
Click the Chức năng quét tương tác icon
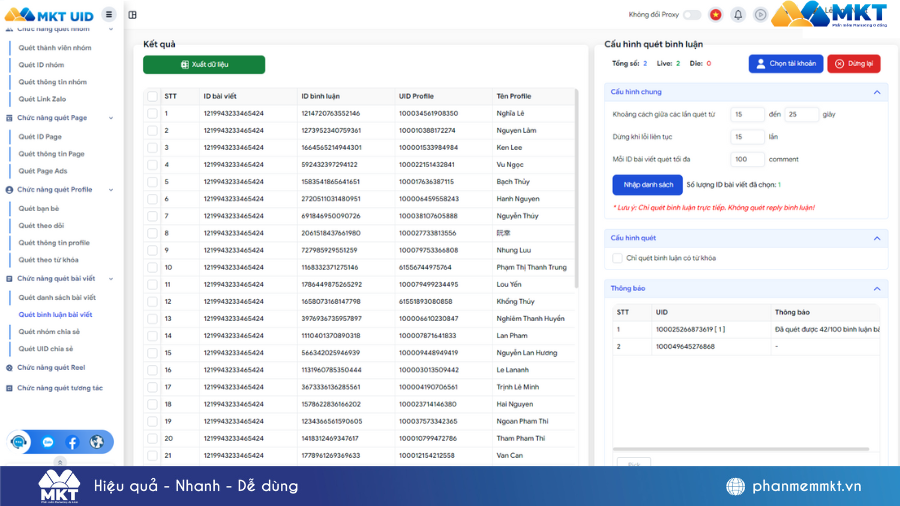point(9,388)
